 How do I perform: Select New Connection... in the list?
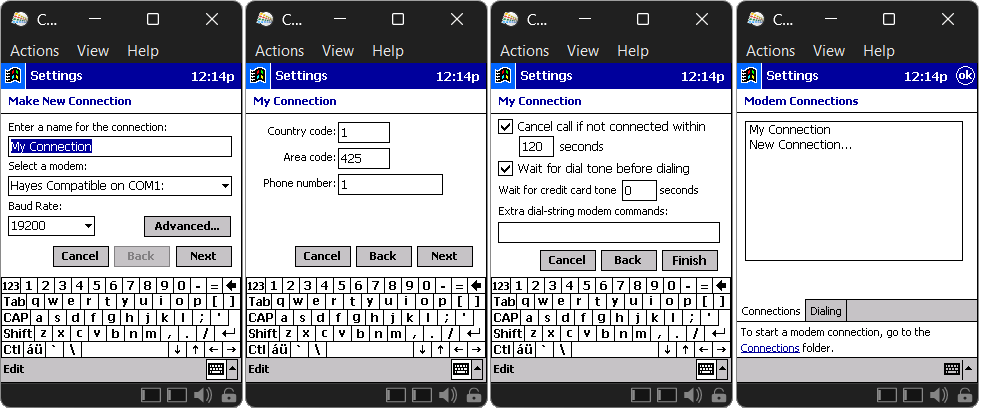click(x=800, y=145)
